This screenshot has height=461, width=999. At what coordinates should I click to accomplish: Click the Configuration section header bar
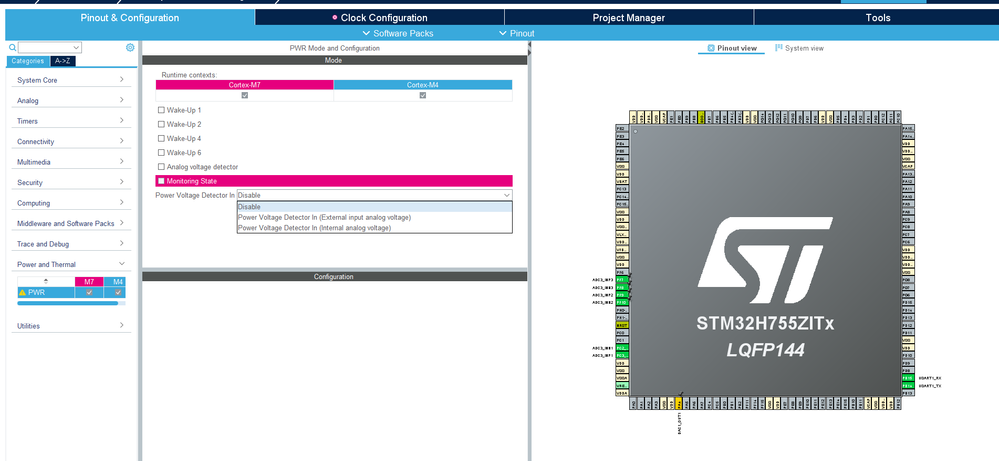tap(334, 276)
